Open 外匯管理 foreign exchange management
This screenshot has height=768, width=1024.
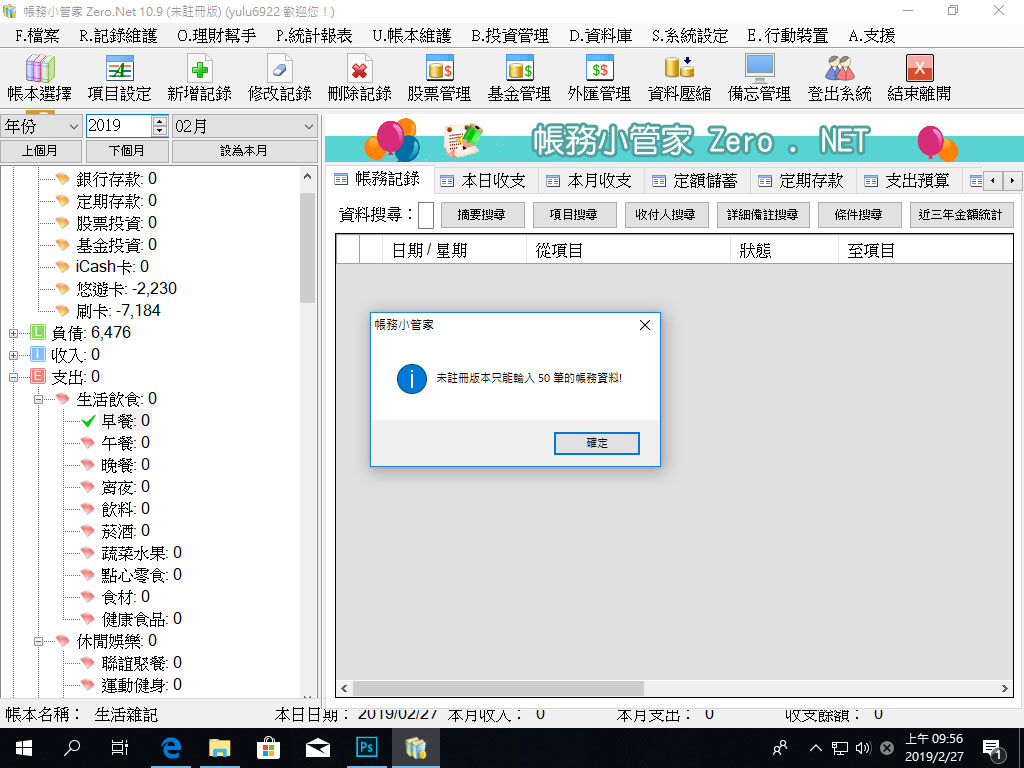(x=600, y=78)
